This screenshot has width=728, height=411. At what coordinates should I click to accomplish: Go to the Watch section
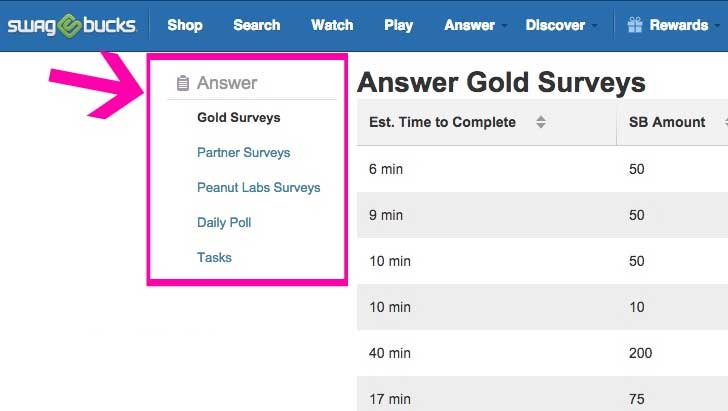332,25
